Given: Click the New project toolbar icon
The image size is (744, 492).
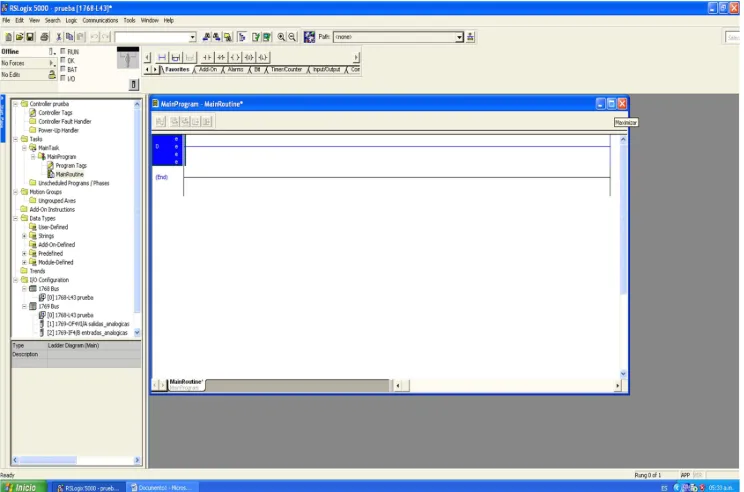Looking at the screenshot, I should 9,37.
